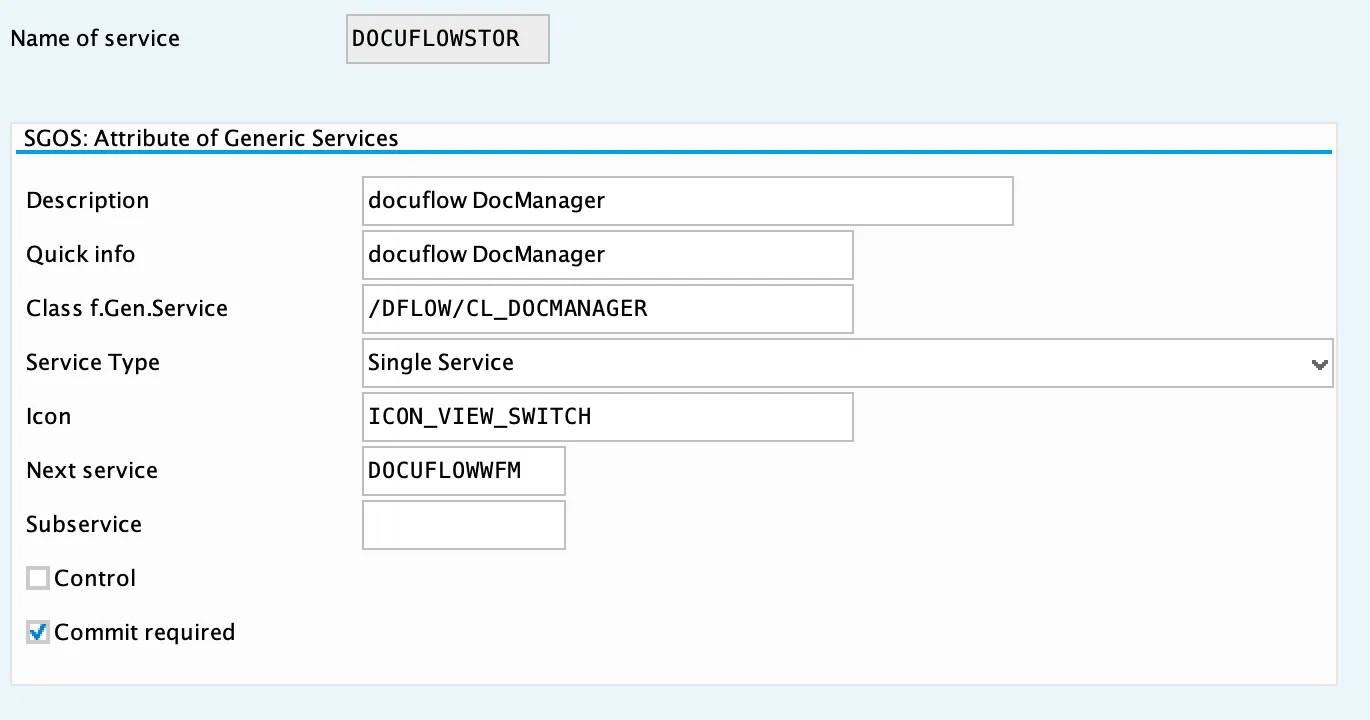Viewport: 1370px width, 720px height.
Task: Select the Icon input field
Action: 608,417
